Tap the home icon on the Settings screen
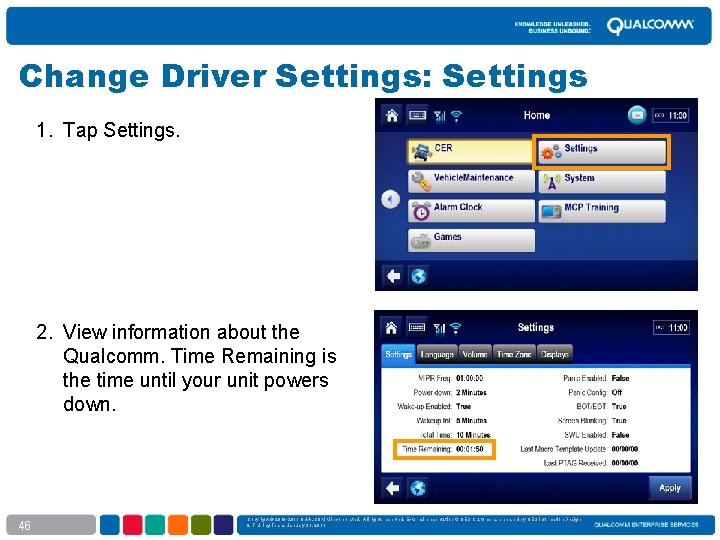The height and width of the screenshot is (540, 720). click(x=391, y=327)
